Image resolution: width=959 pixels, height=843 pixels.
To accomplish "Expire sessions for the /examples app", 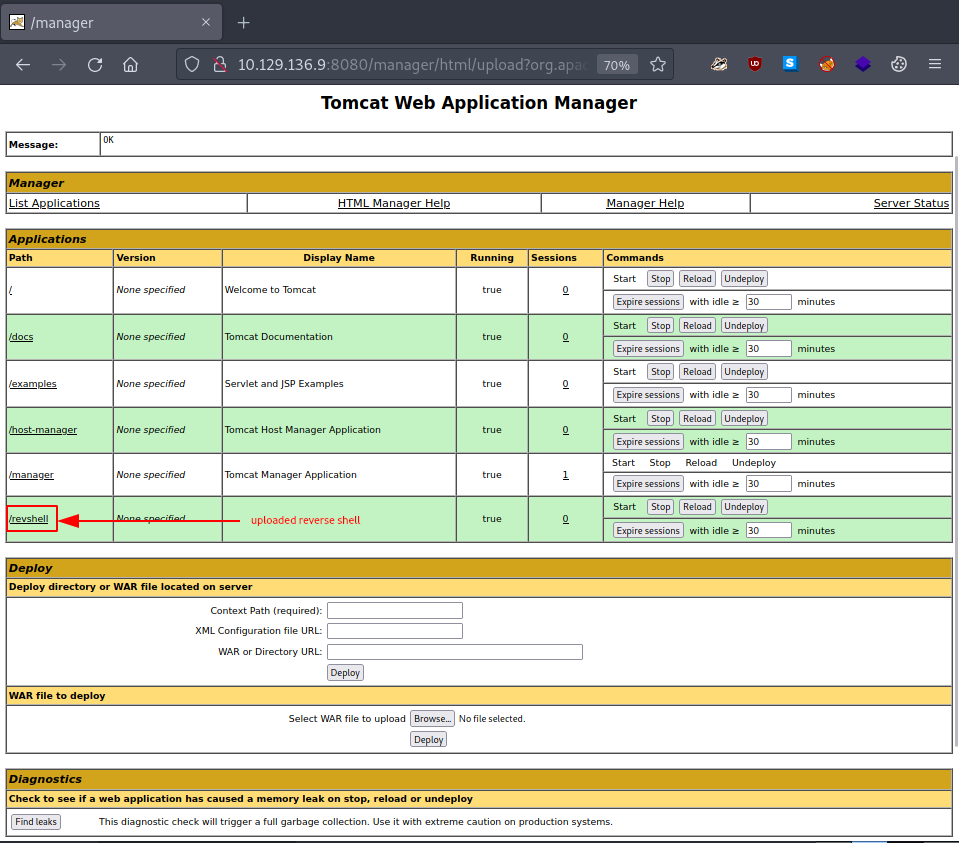I will (x=647, y=394).
